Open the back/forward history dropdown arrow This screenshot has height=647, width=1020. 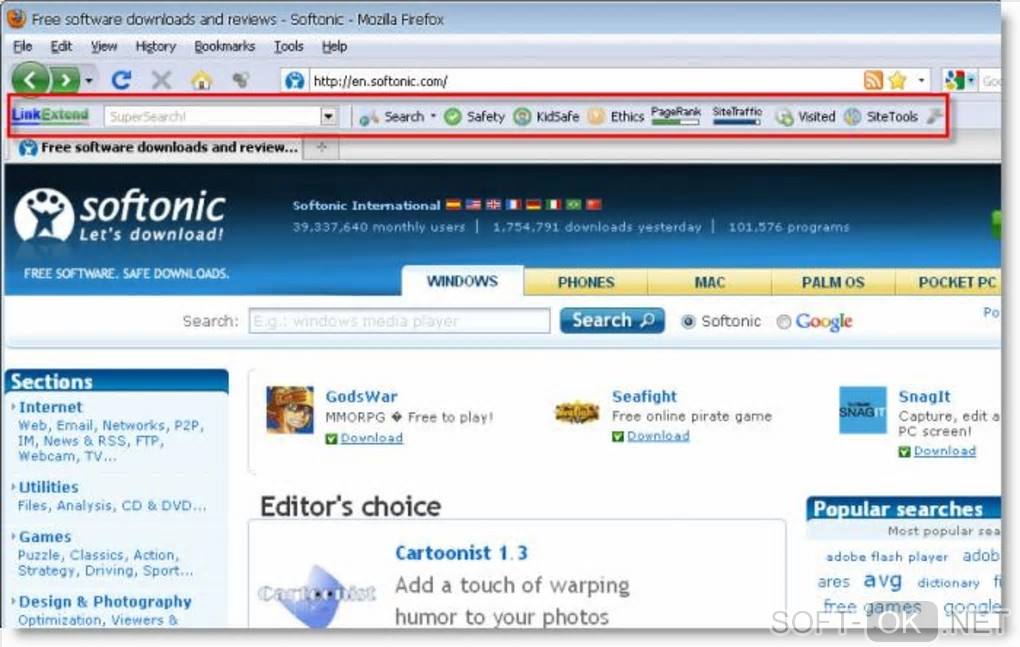[x=89, y=81]
